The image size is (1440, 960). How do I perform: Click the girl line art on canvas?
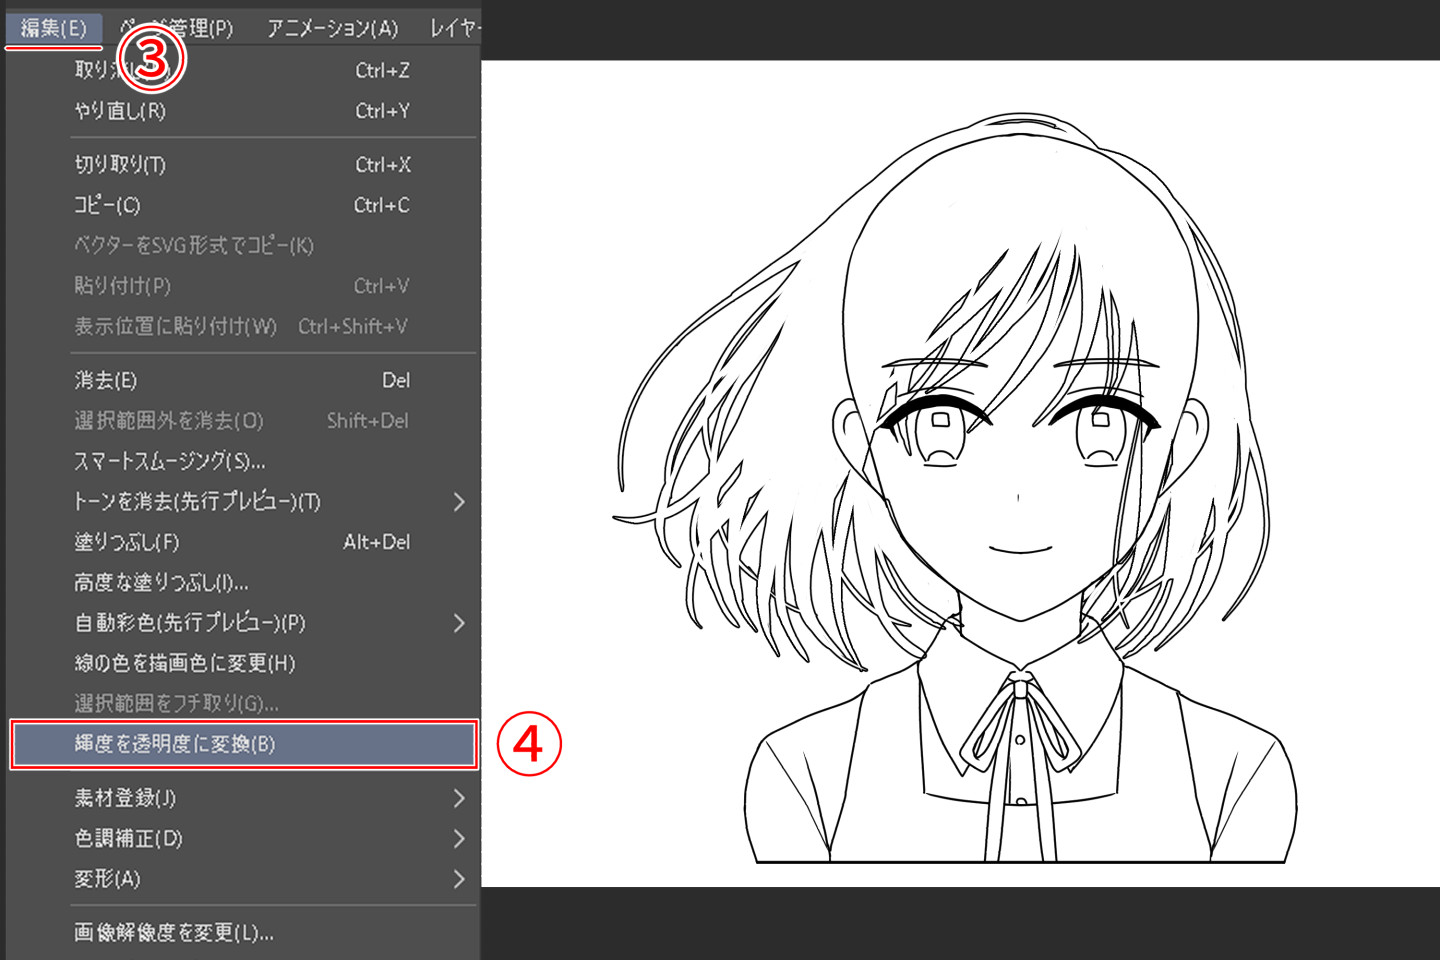pyautogui.click(x=1020, y=500)
